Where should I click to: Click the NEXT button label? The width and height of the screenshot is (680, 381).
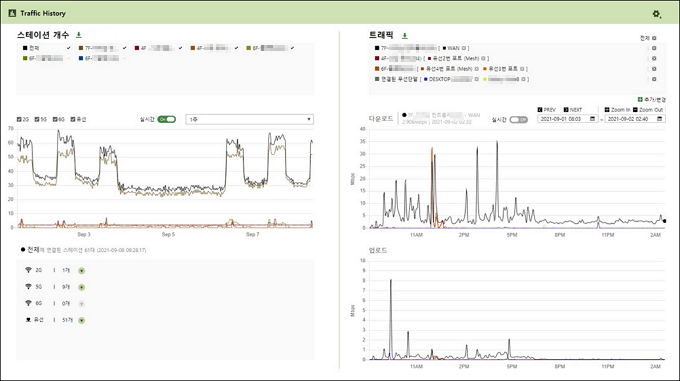click(x=576, y=110)
